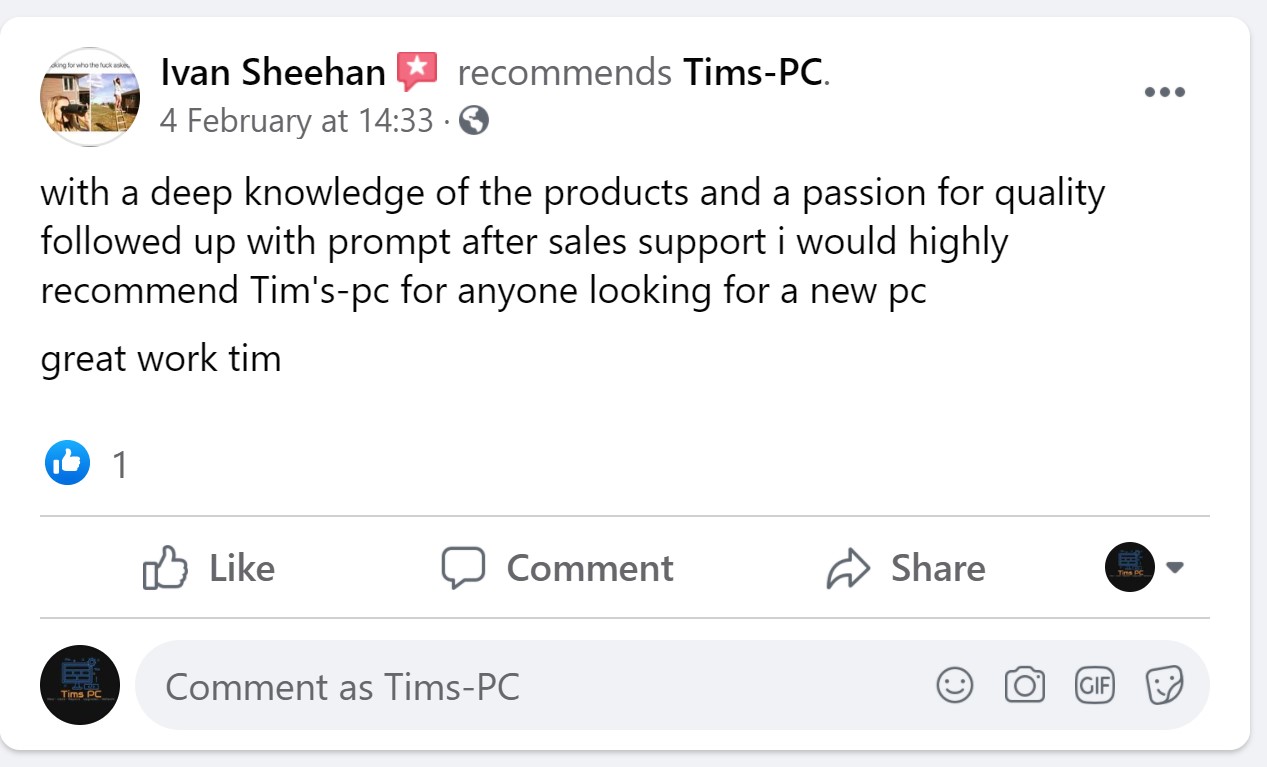The height and width of the screenshot is (767, 1267).
Task: Click the Tims-PC avatar beside the comment box
Action: pyautogui.click(x=80, y=685)
